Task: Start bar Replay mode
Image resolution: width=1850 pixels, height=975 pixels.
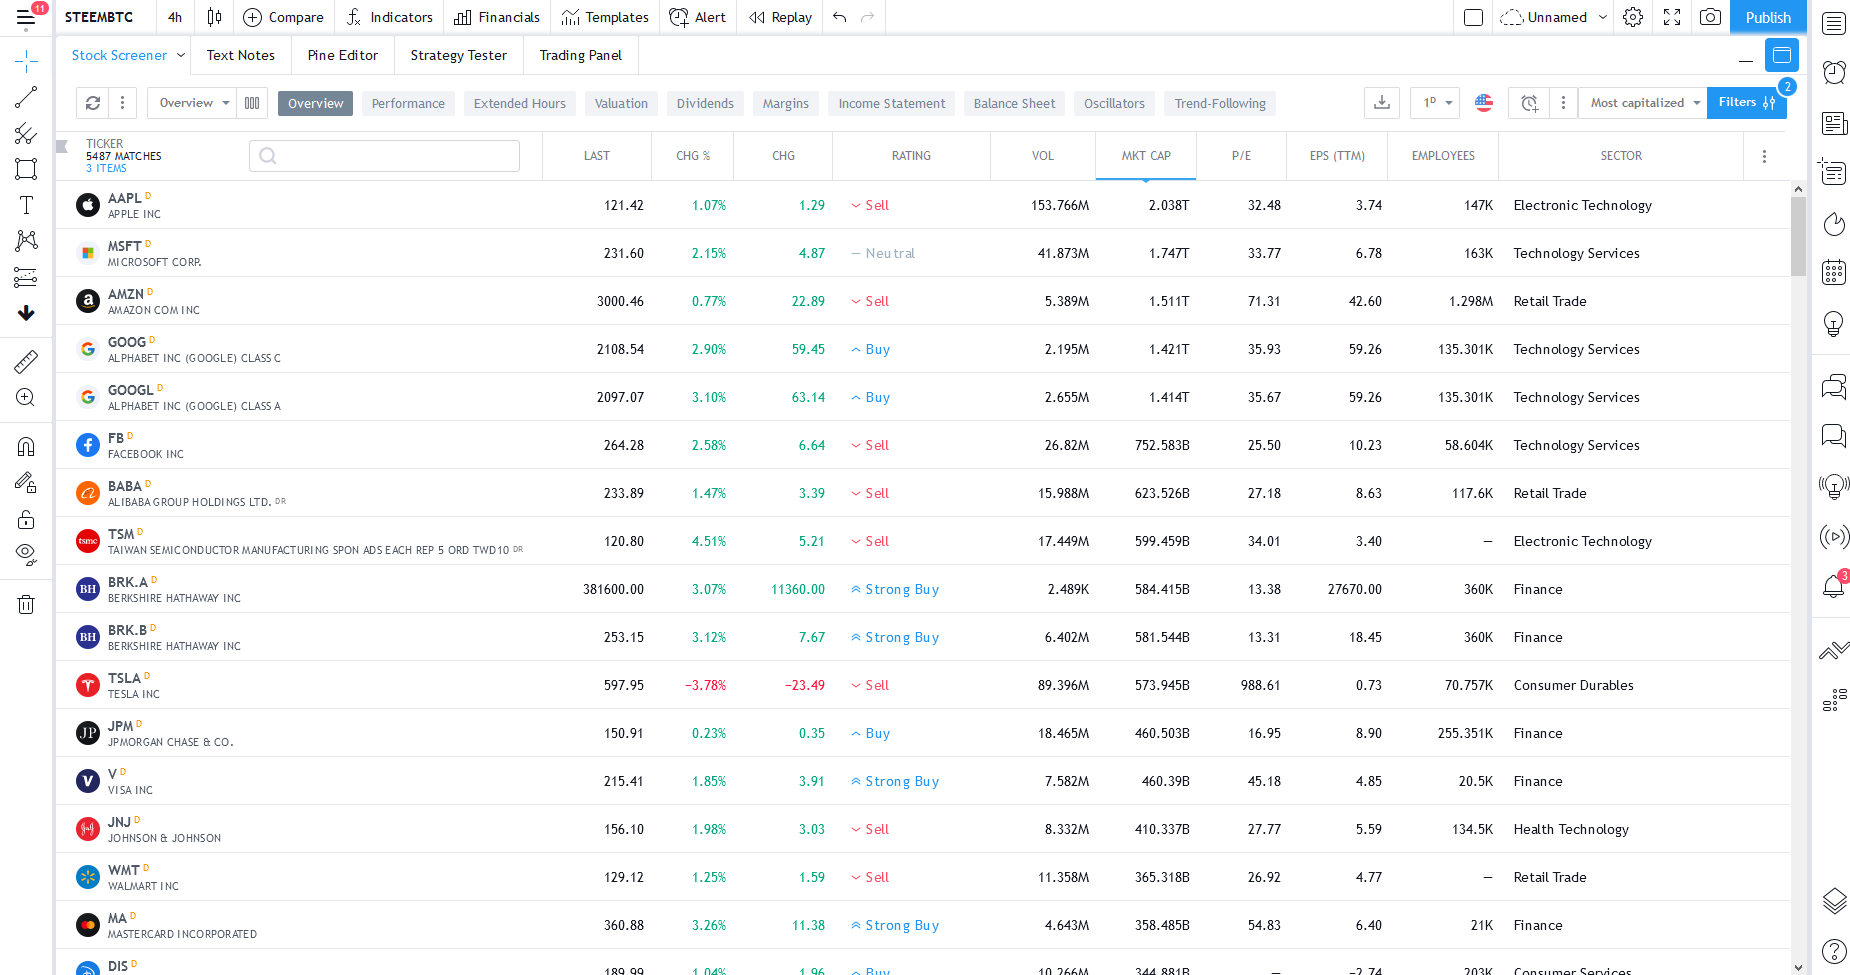Action: point(781,17)
